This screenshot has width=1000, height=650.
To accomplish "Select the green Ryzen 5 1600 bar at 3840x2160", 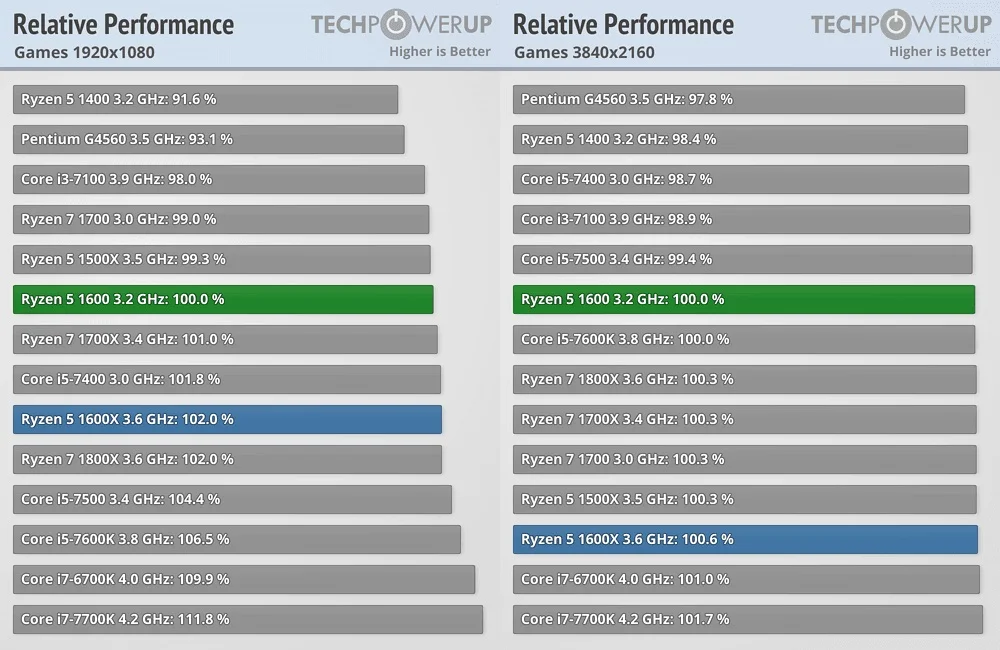I will (x=744, y=299).
